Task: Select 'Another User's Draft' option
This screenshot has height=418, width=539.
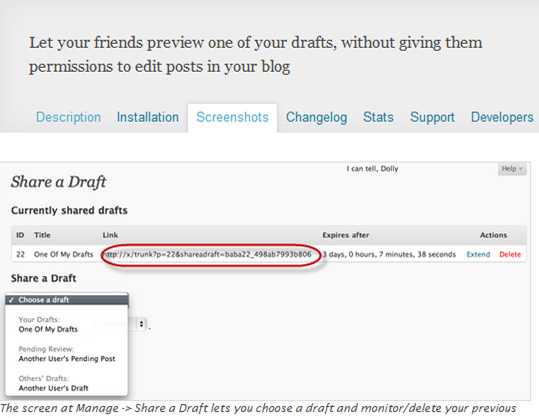Action: coord(54,388)
